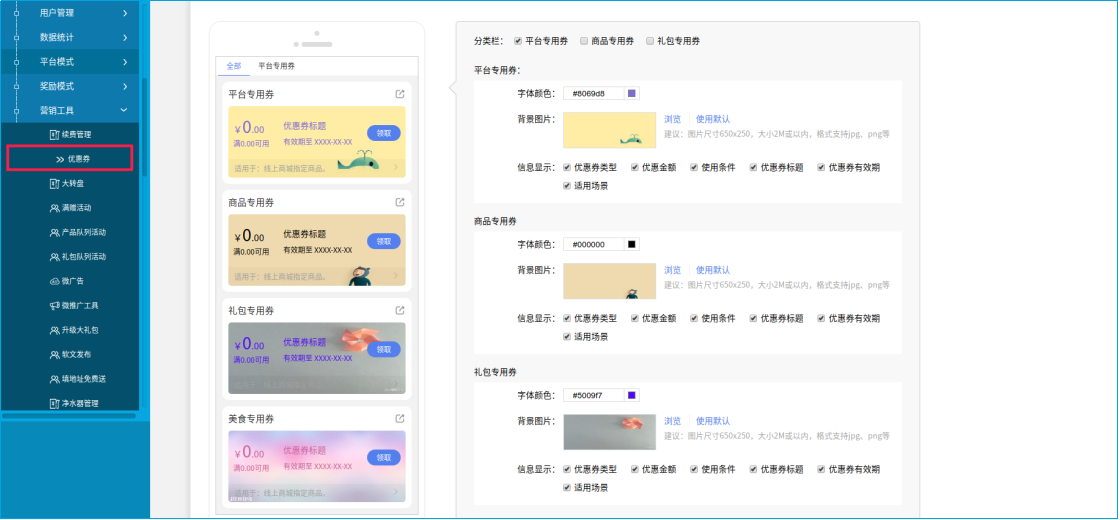Click 使用默认 for 商品专用券 background image
1120x520 pixels.
click(x=713, y=270)
